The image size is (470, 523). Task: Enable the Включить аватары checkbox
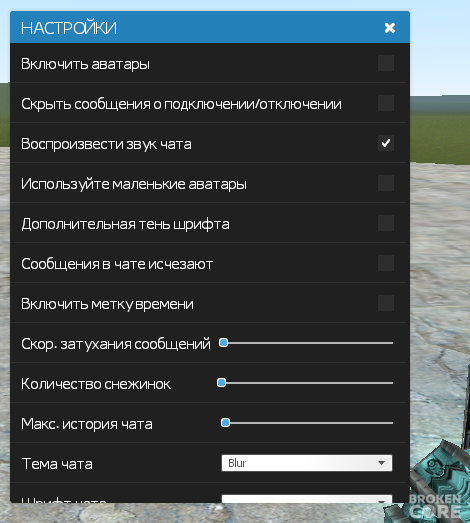coord(386,63)
